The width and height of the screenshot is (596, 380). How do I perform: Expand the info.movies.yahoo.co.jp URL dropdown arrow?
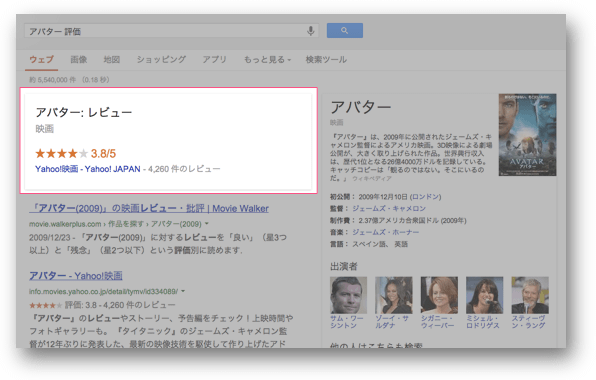coord(183,291)
